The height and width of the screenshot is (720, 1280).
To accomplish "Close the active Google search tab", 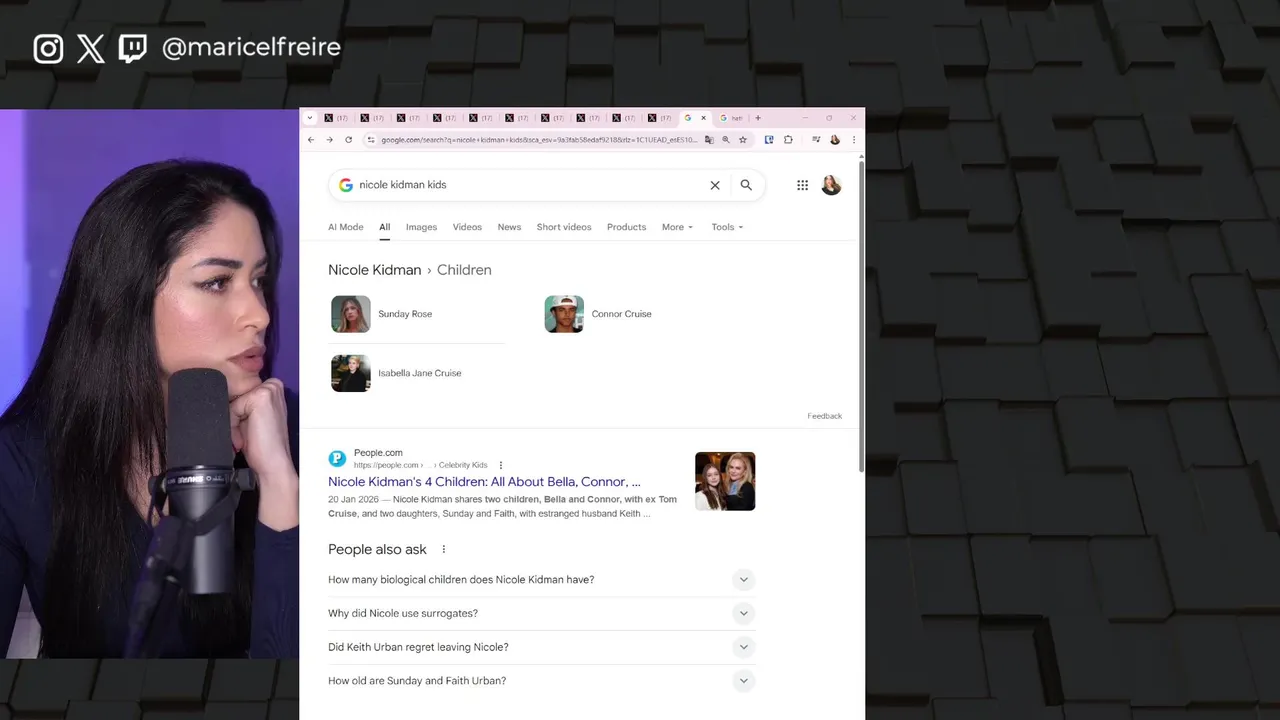I will point(703,118).
